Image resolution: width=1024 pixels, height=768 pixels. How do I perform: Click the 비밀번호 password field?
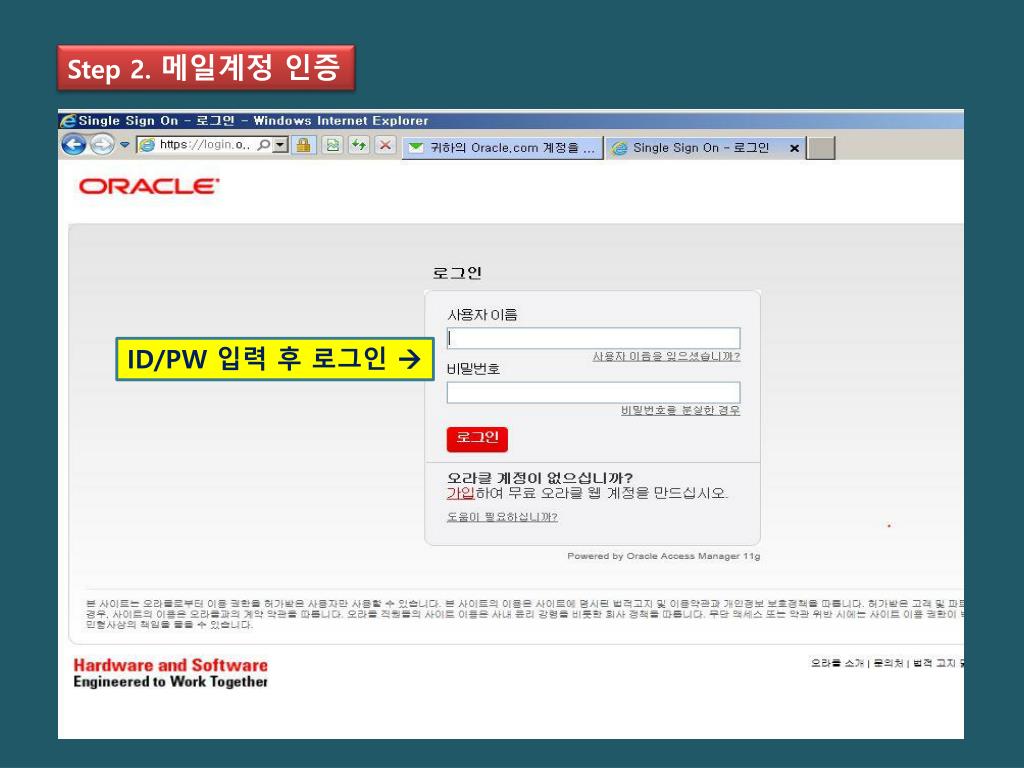coord(594,392)
